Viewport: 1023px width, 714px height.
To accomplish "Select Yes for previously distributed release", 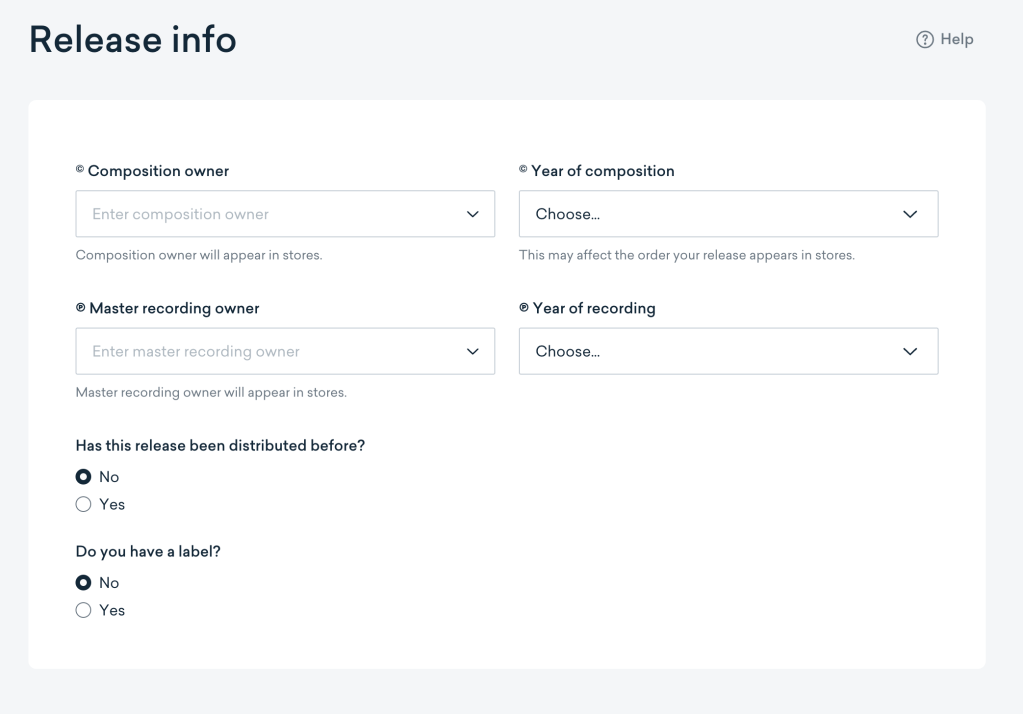I will 84,505.
